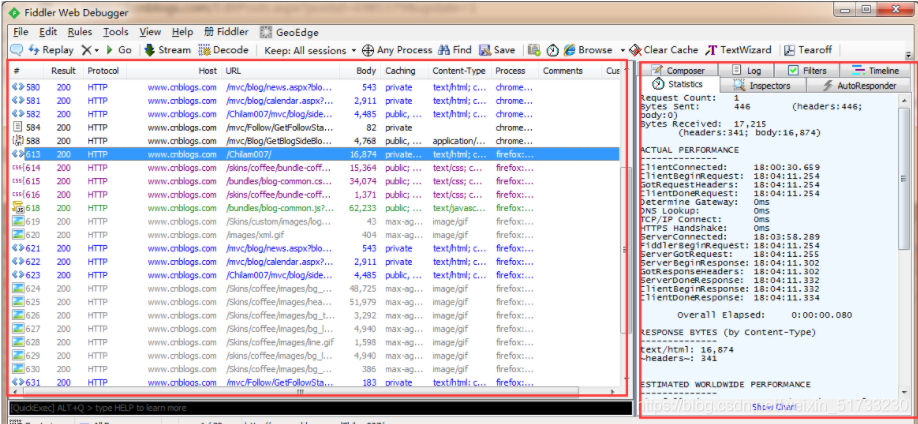Click the timer clock toolbar icon
The width and height of the screenshot is (918, 424).
[x=552, y=50]
